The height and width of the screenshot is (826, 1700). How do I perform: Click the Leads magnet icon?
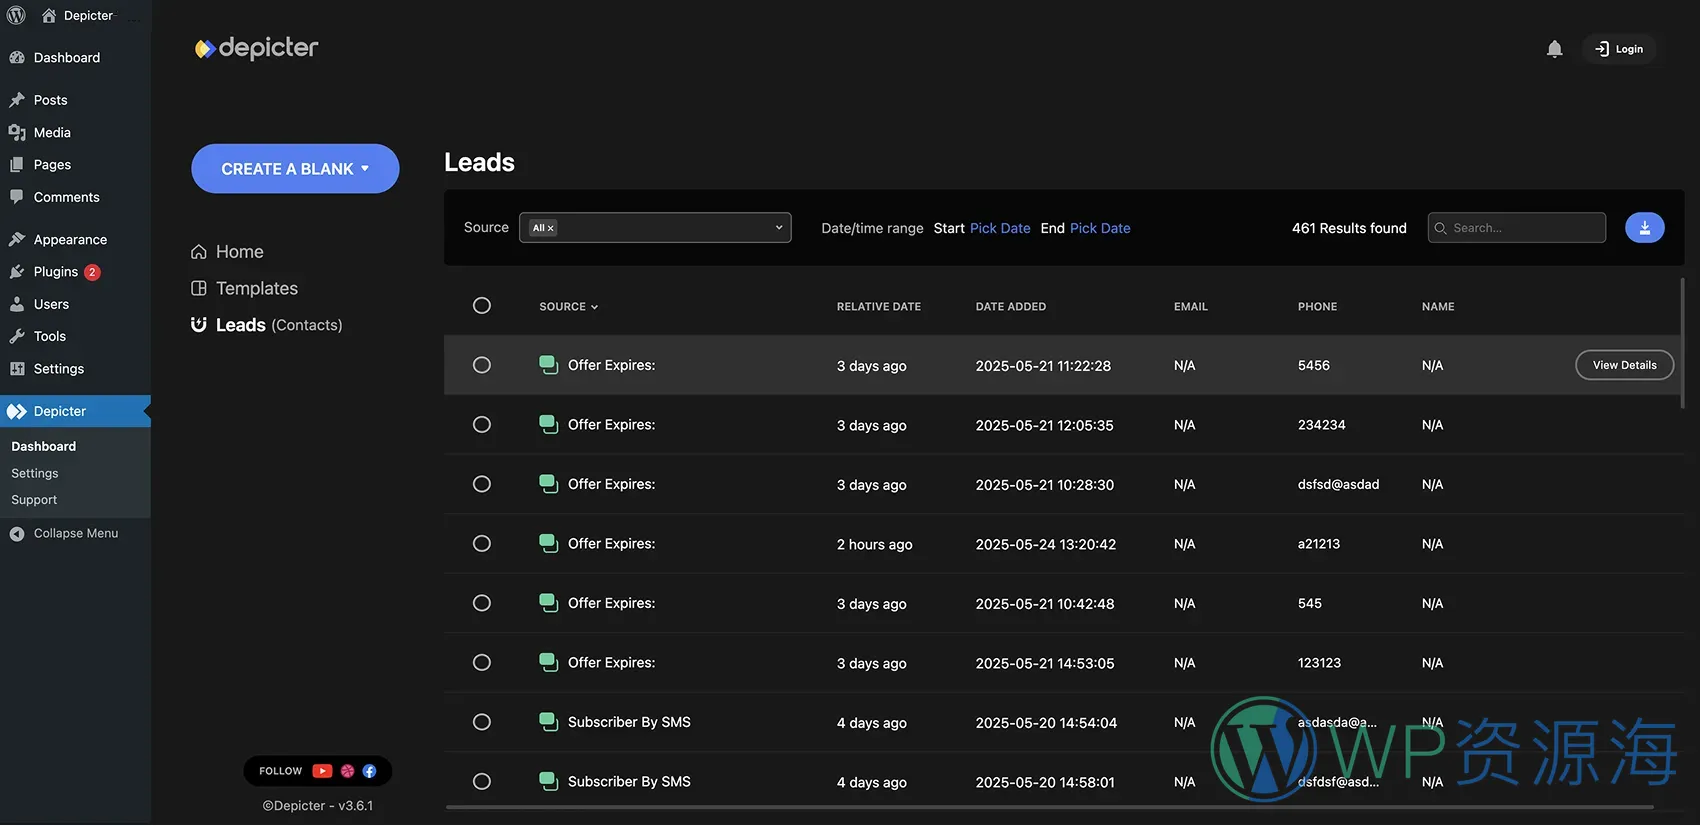point(199,325)
